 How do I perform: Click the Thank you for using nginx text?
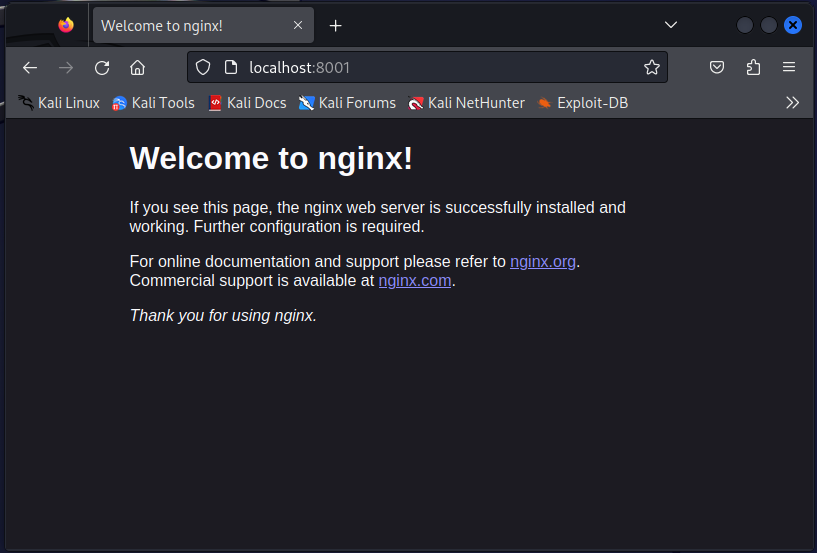click(x=223, y=315)
